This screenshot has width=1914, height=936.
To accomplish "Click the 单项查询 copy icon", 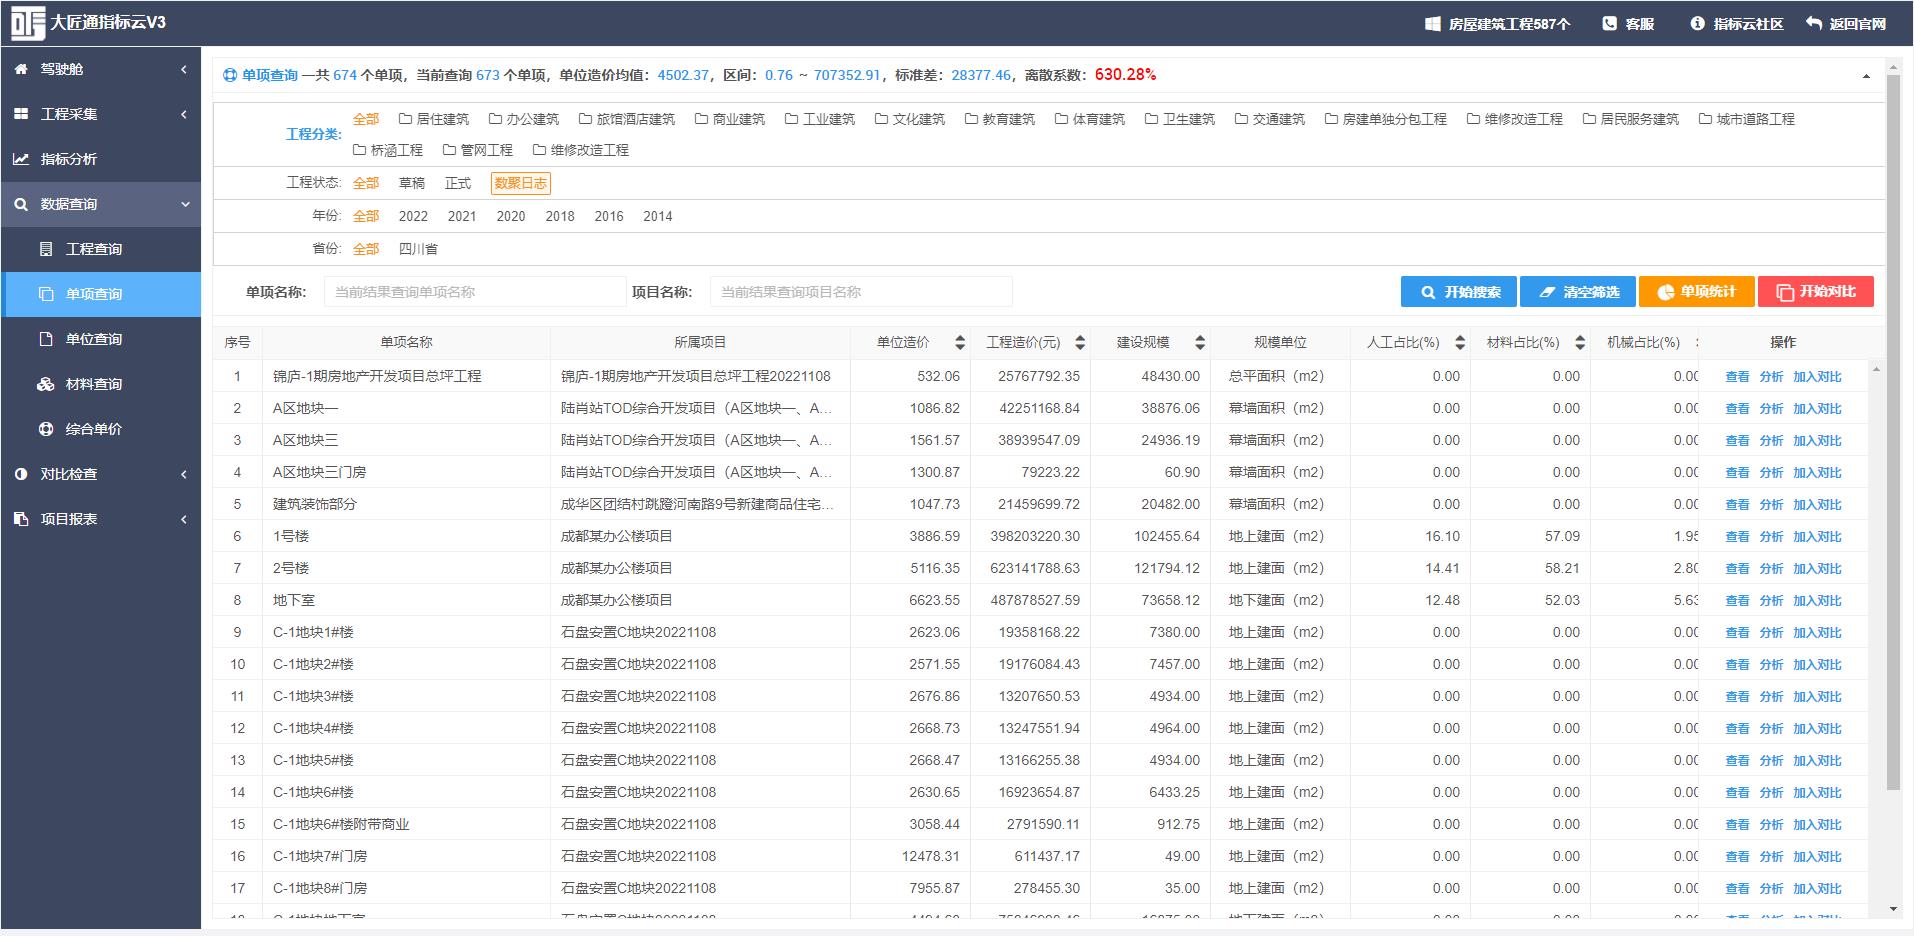I will click(x=46, y=294).
